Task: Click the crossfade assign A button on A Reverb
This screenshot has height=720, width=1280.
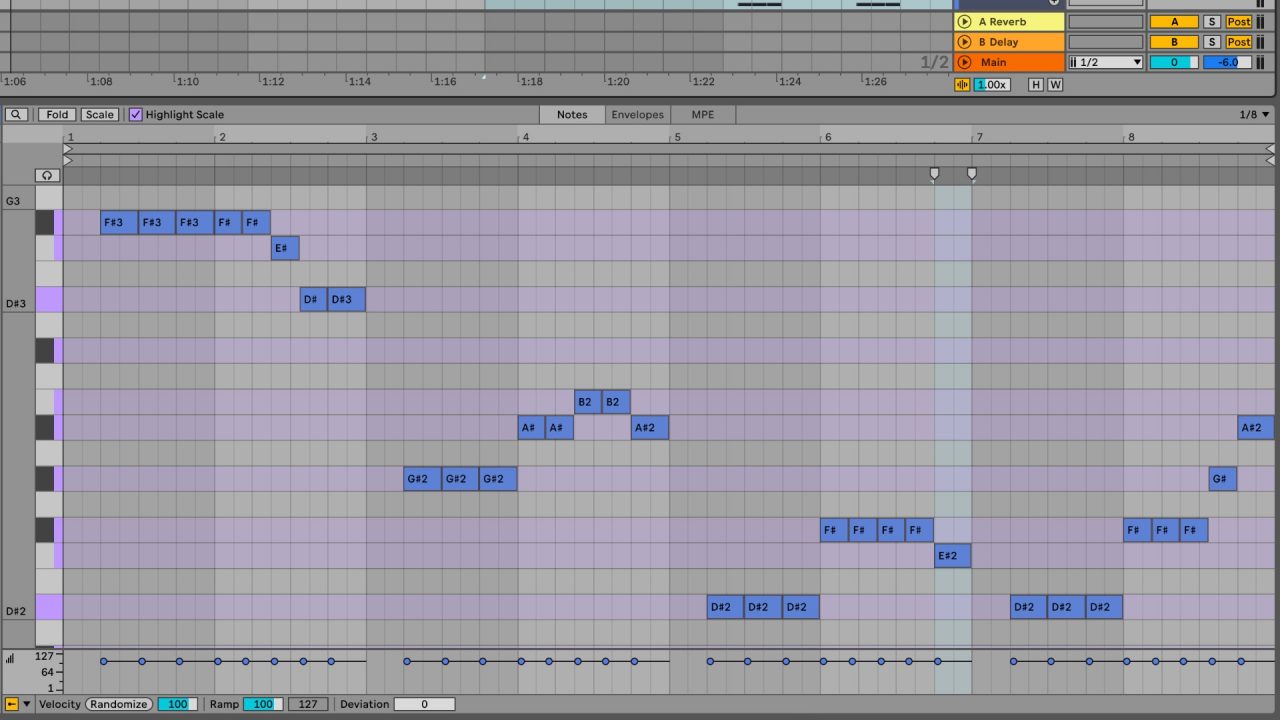Action: (1175, 20)
